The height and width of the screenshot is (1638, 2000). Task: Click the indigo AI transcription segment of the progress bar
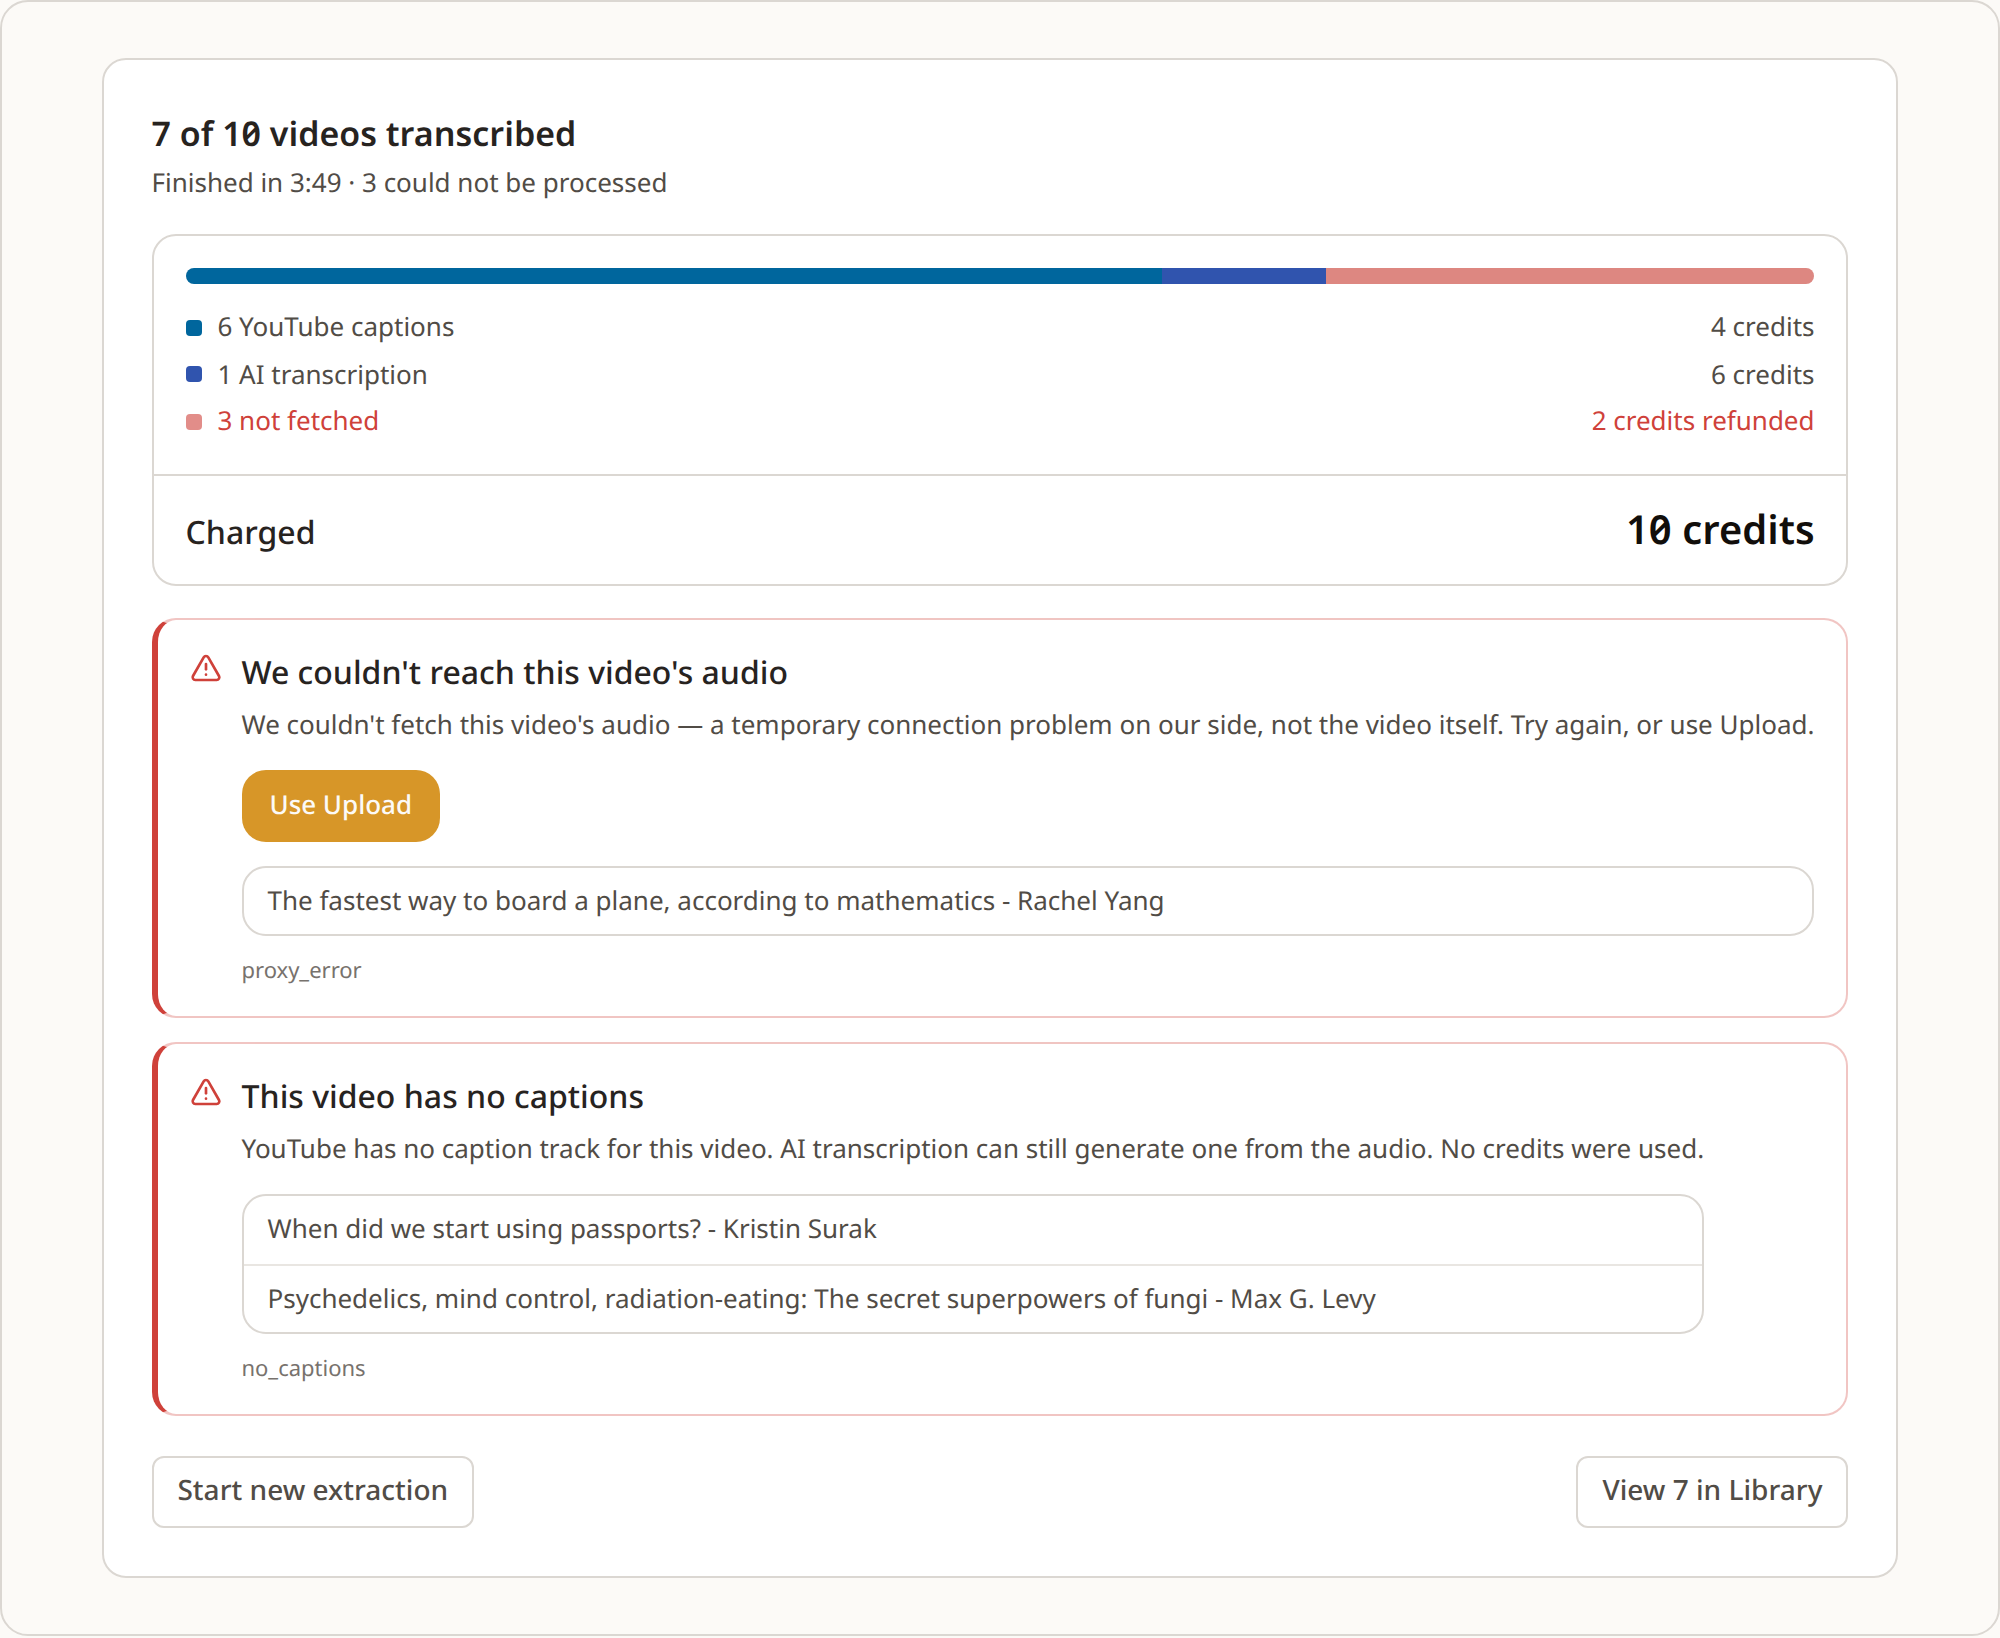click(x=1244, y=276)
